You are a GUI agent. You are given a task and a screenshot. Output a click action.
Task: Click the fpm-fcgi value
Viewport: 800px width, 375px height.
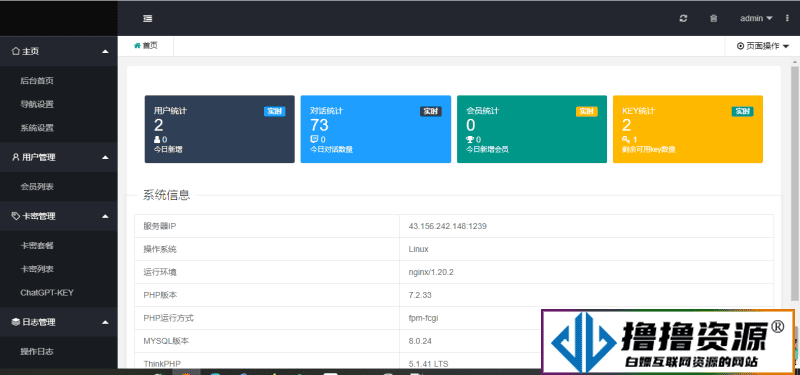pos(423,318)
